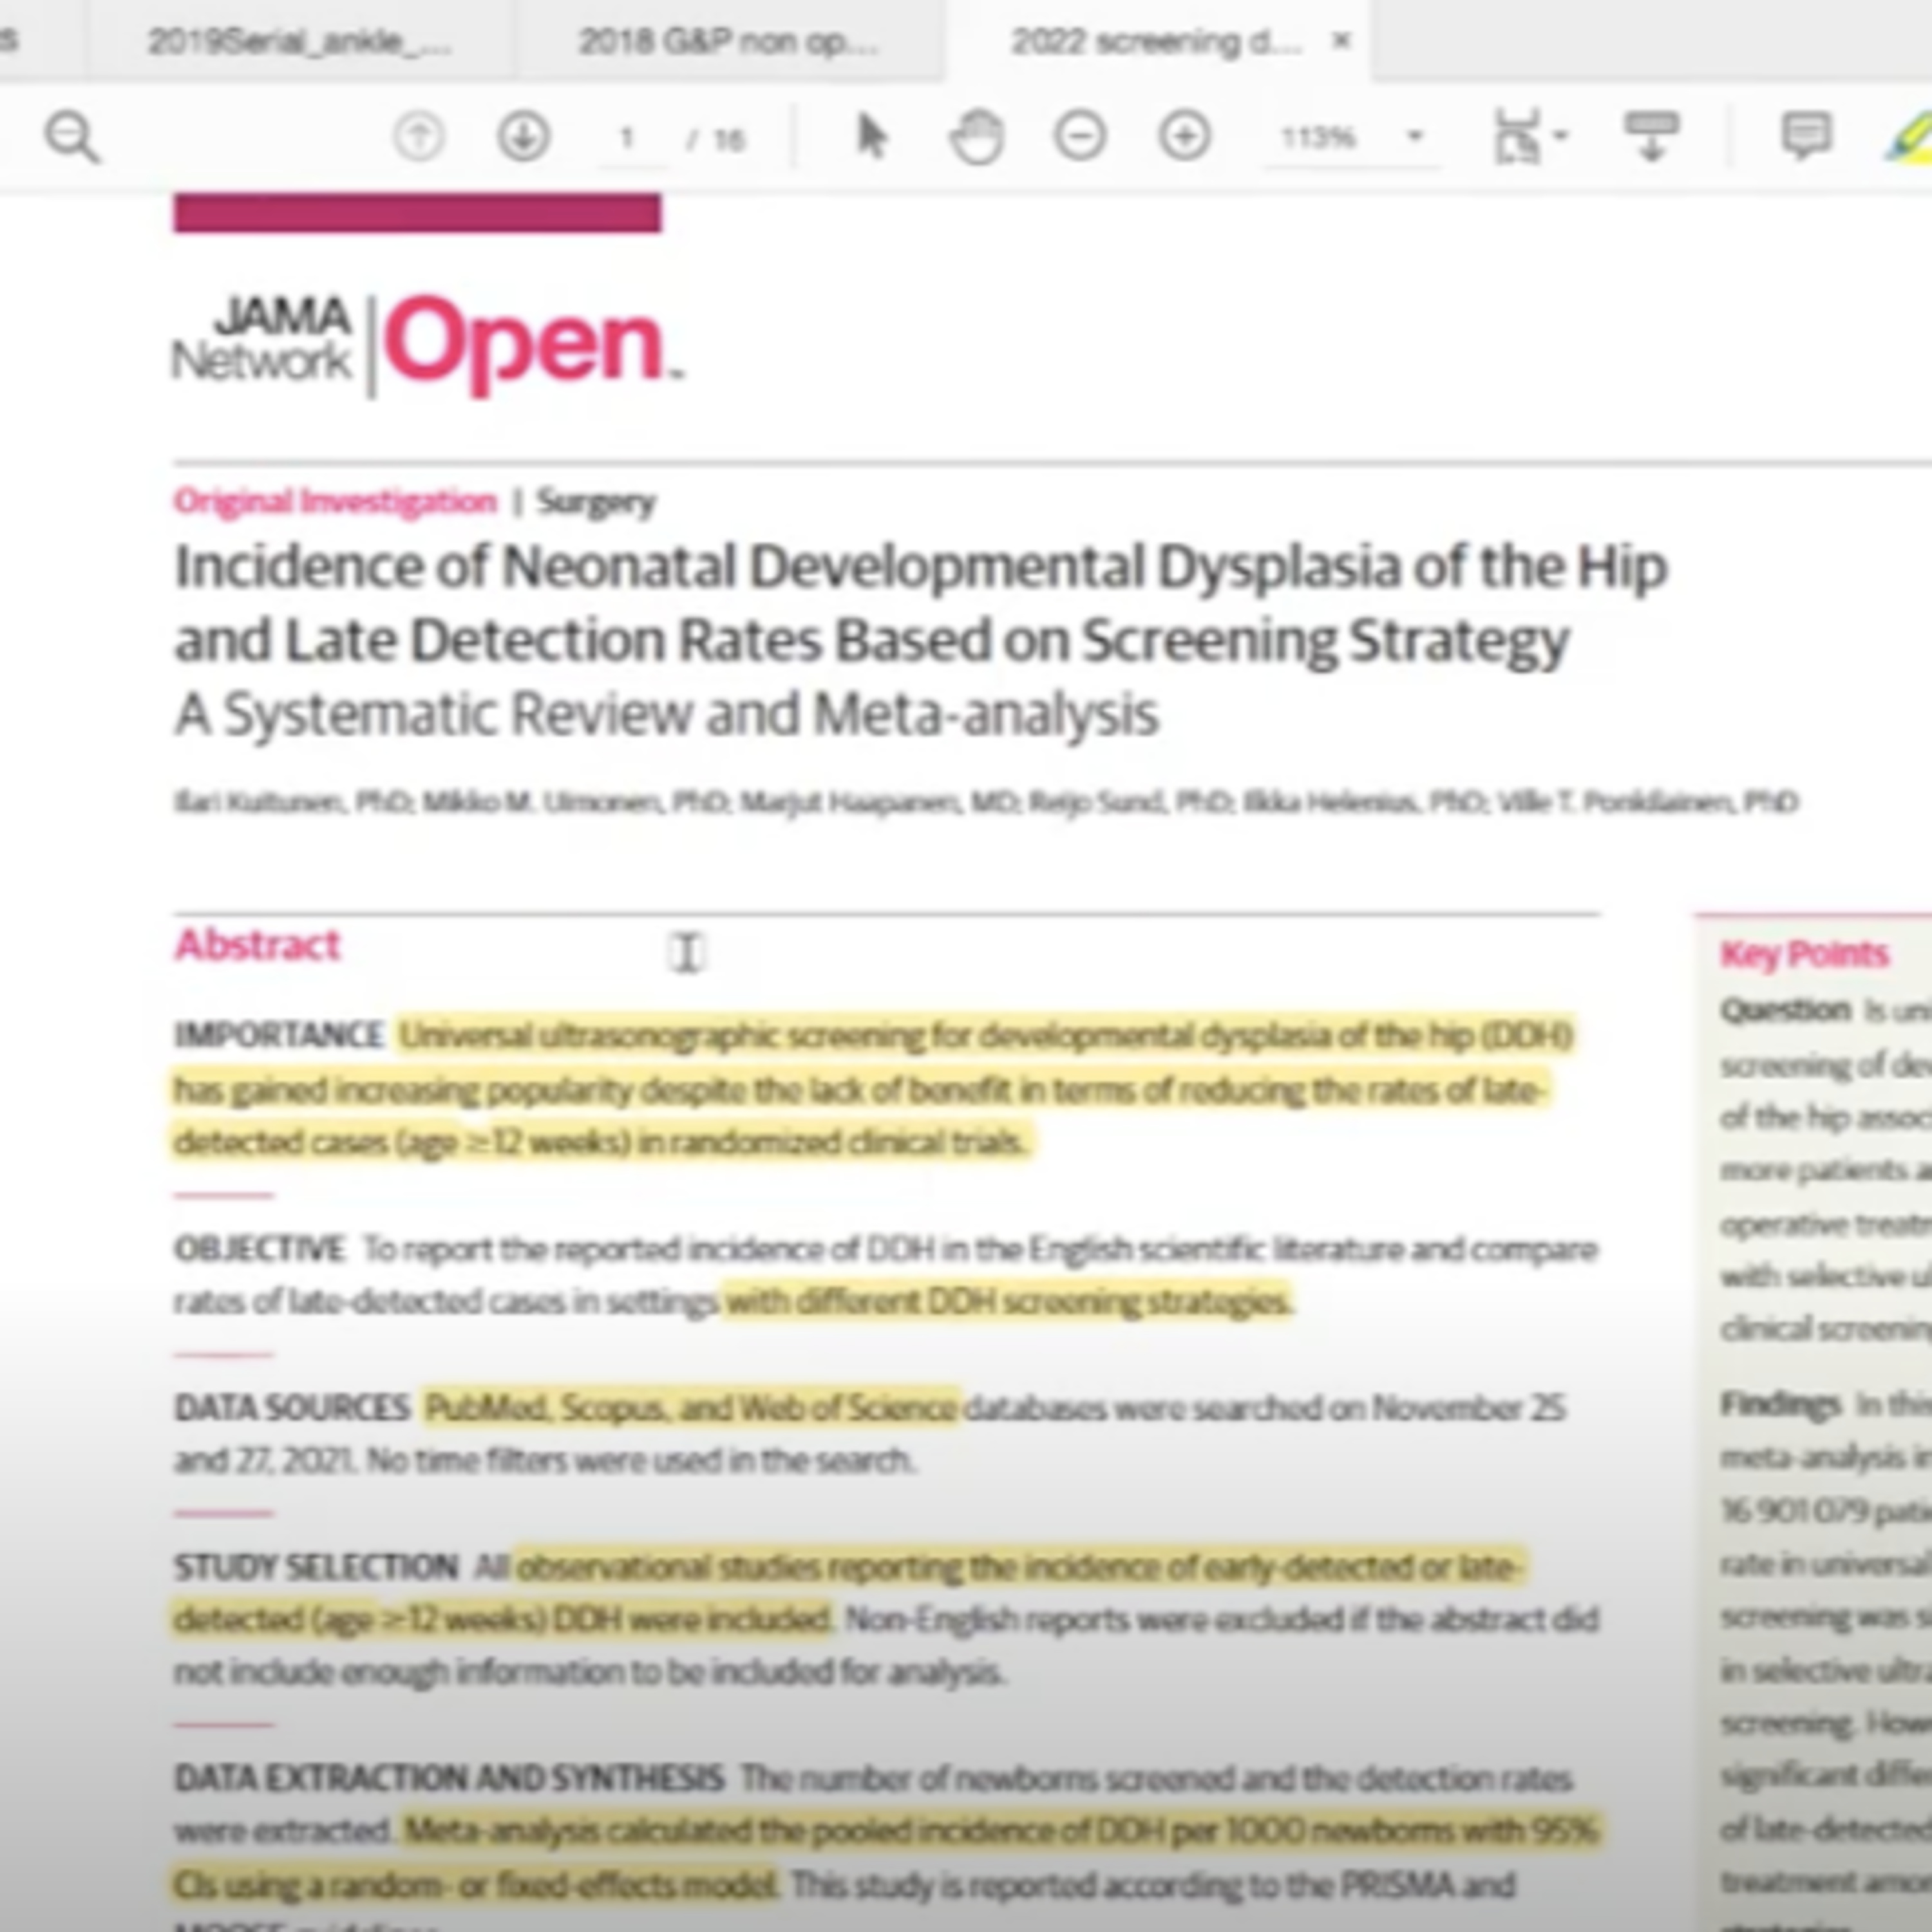Click the Findings label in Key Points
1932x1932 pixels.
click(1780, 1404)
